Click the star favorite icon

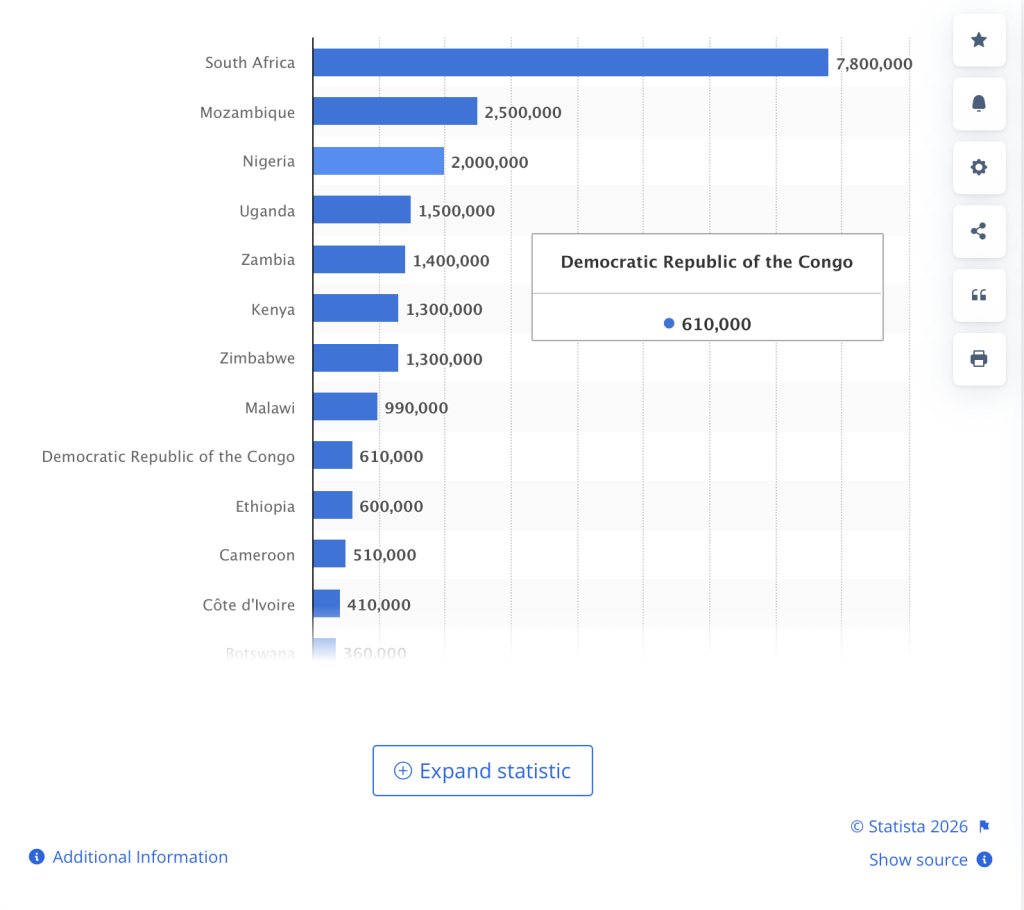coord(979,40)
